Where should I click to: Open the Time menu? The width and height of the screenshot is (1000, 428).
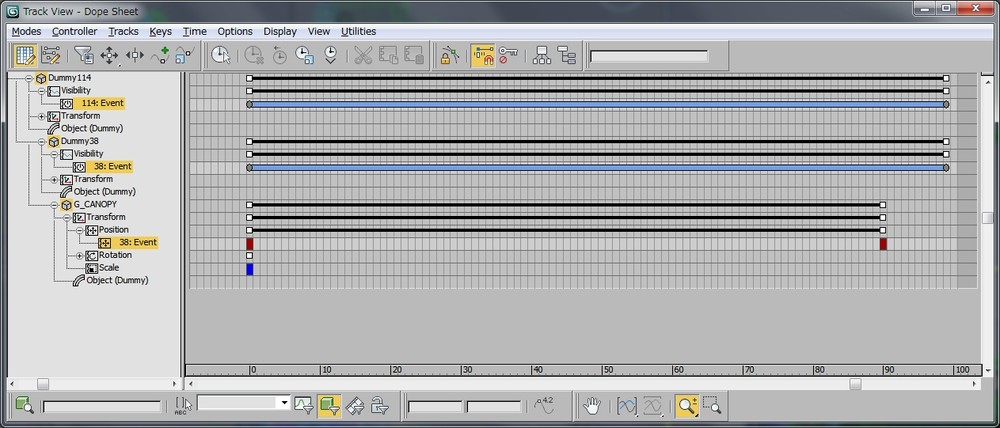(195, 31)
